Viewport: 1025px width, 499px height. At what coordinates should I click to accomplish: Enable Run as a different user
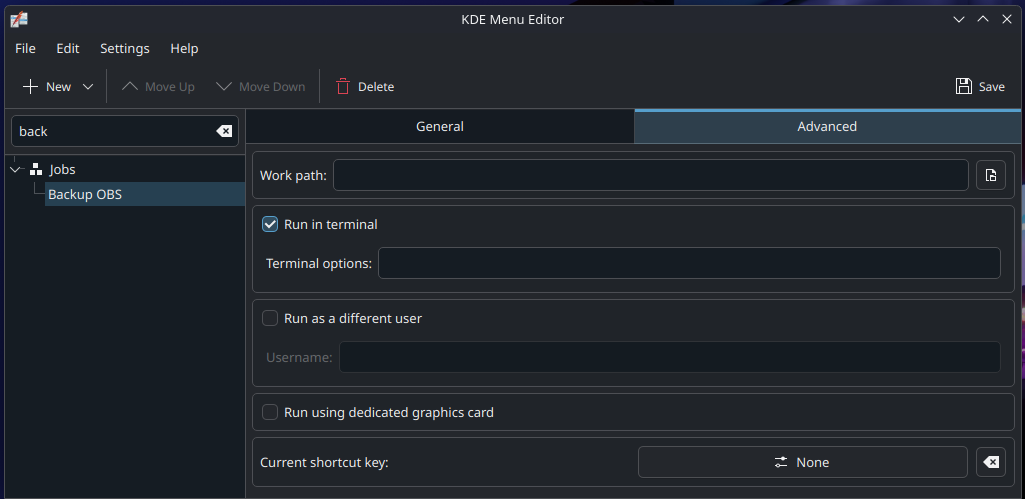[x=270, y=319]
